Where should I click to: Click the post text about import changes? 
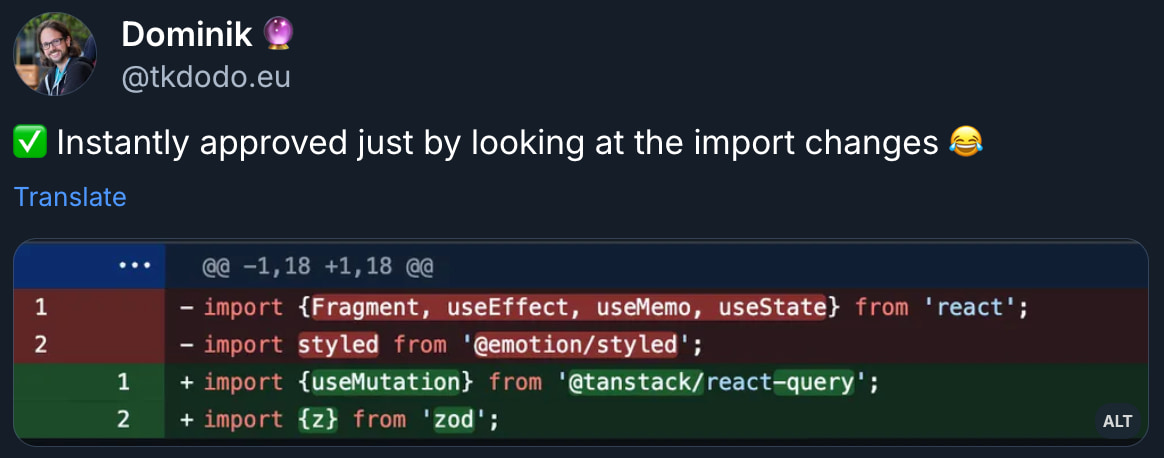497,142
